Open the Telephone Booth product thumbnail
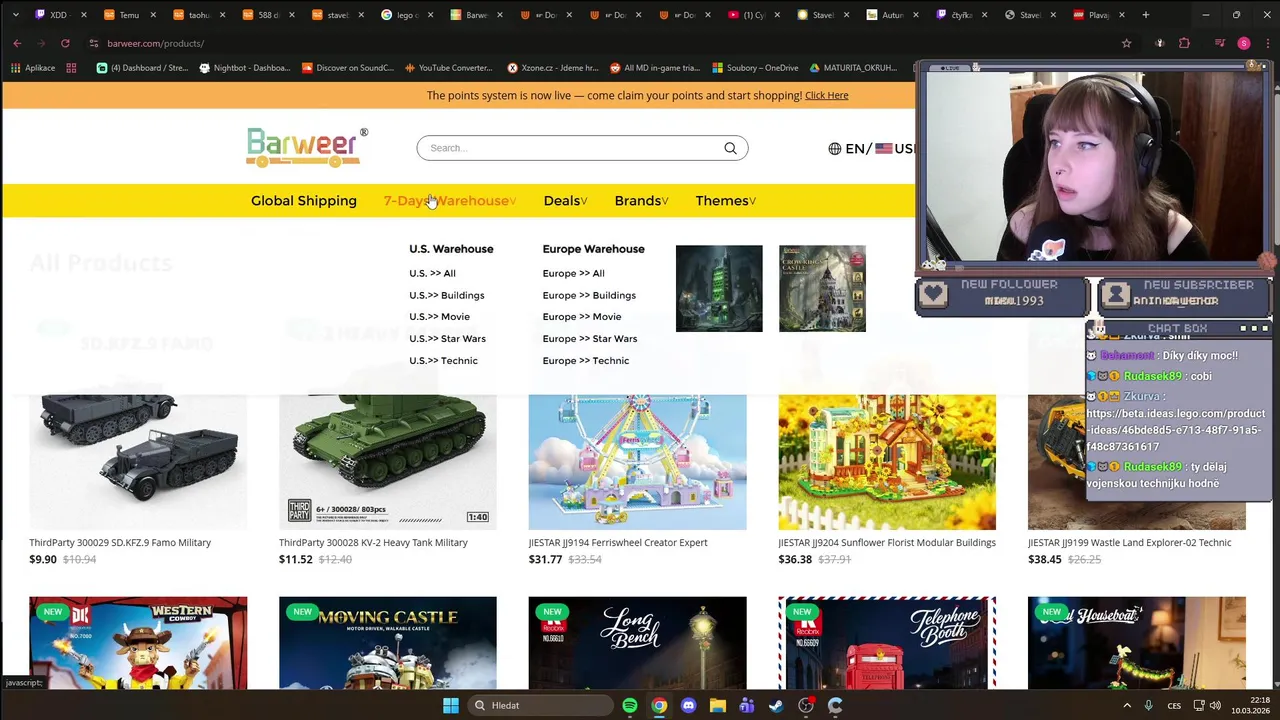The width and height of the screenshot is (1280, 720). (x=887, y=643)
